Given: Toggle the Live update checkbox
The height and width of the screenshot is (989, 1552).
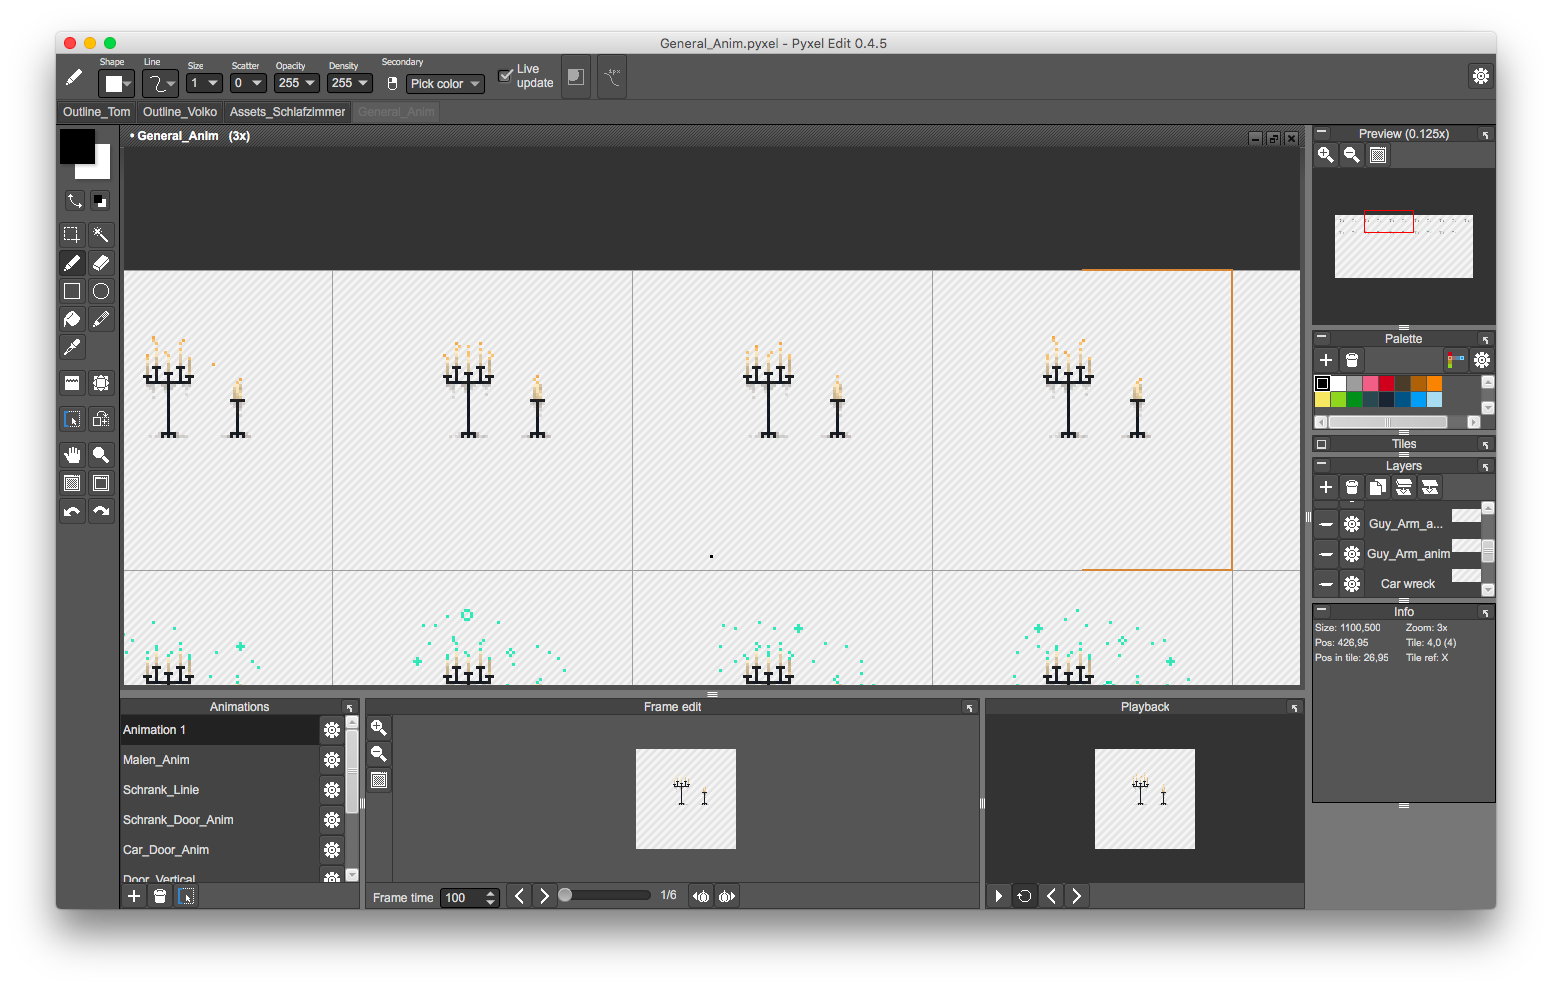Looking at the screenshot, I should coord(505,76).
